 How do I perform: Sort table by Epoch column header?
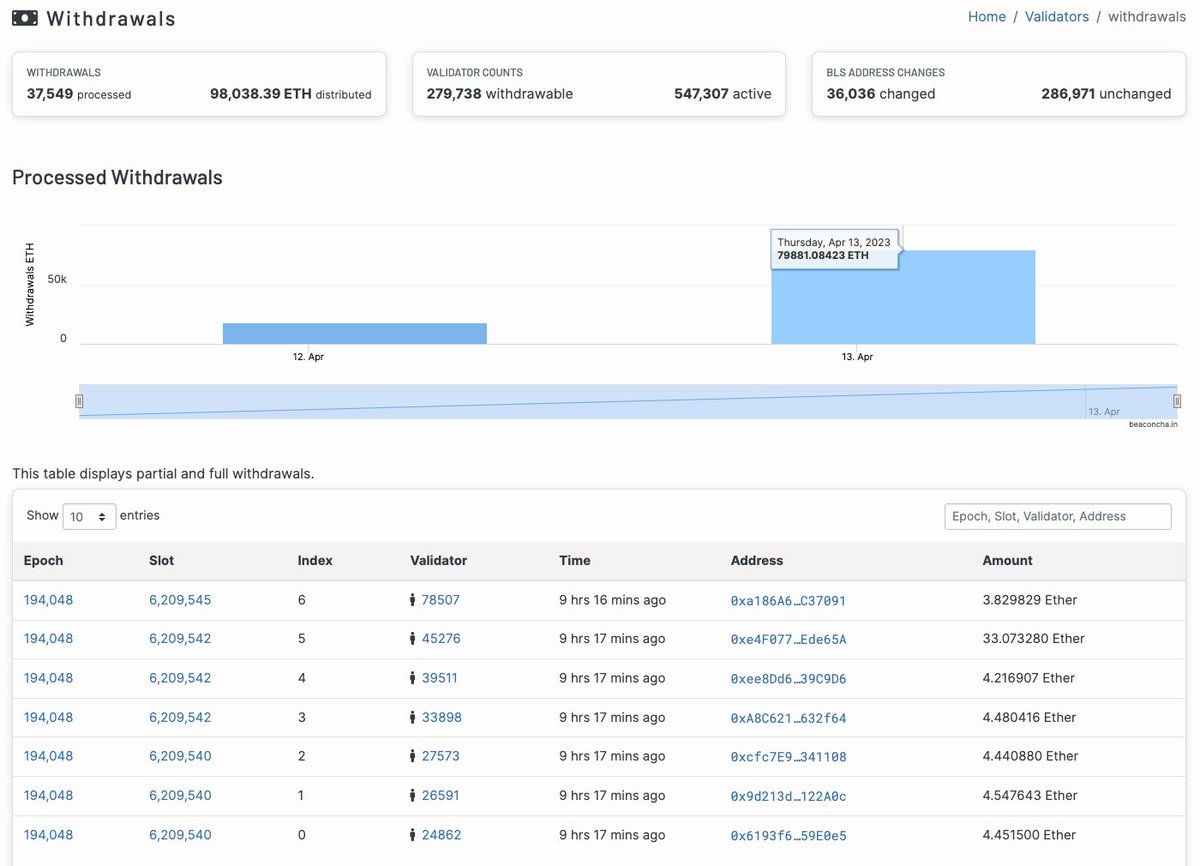click(44, 561)
